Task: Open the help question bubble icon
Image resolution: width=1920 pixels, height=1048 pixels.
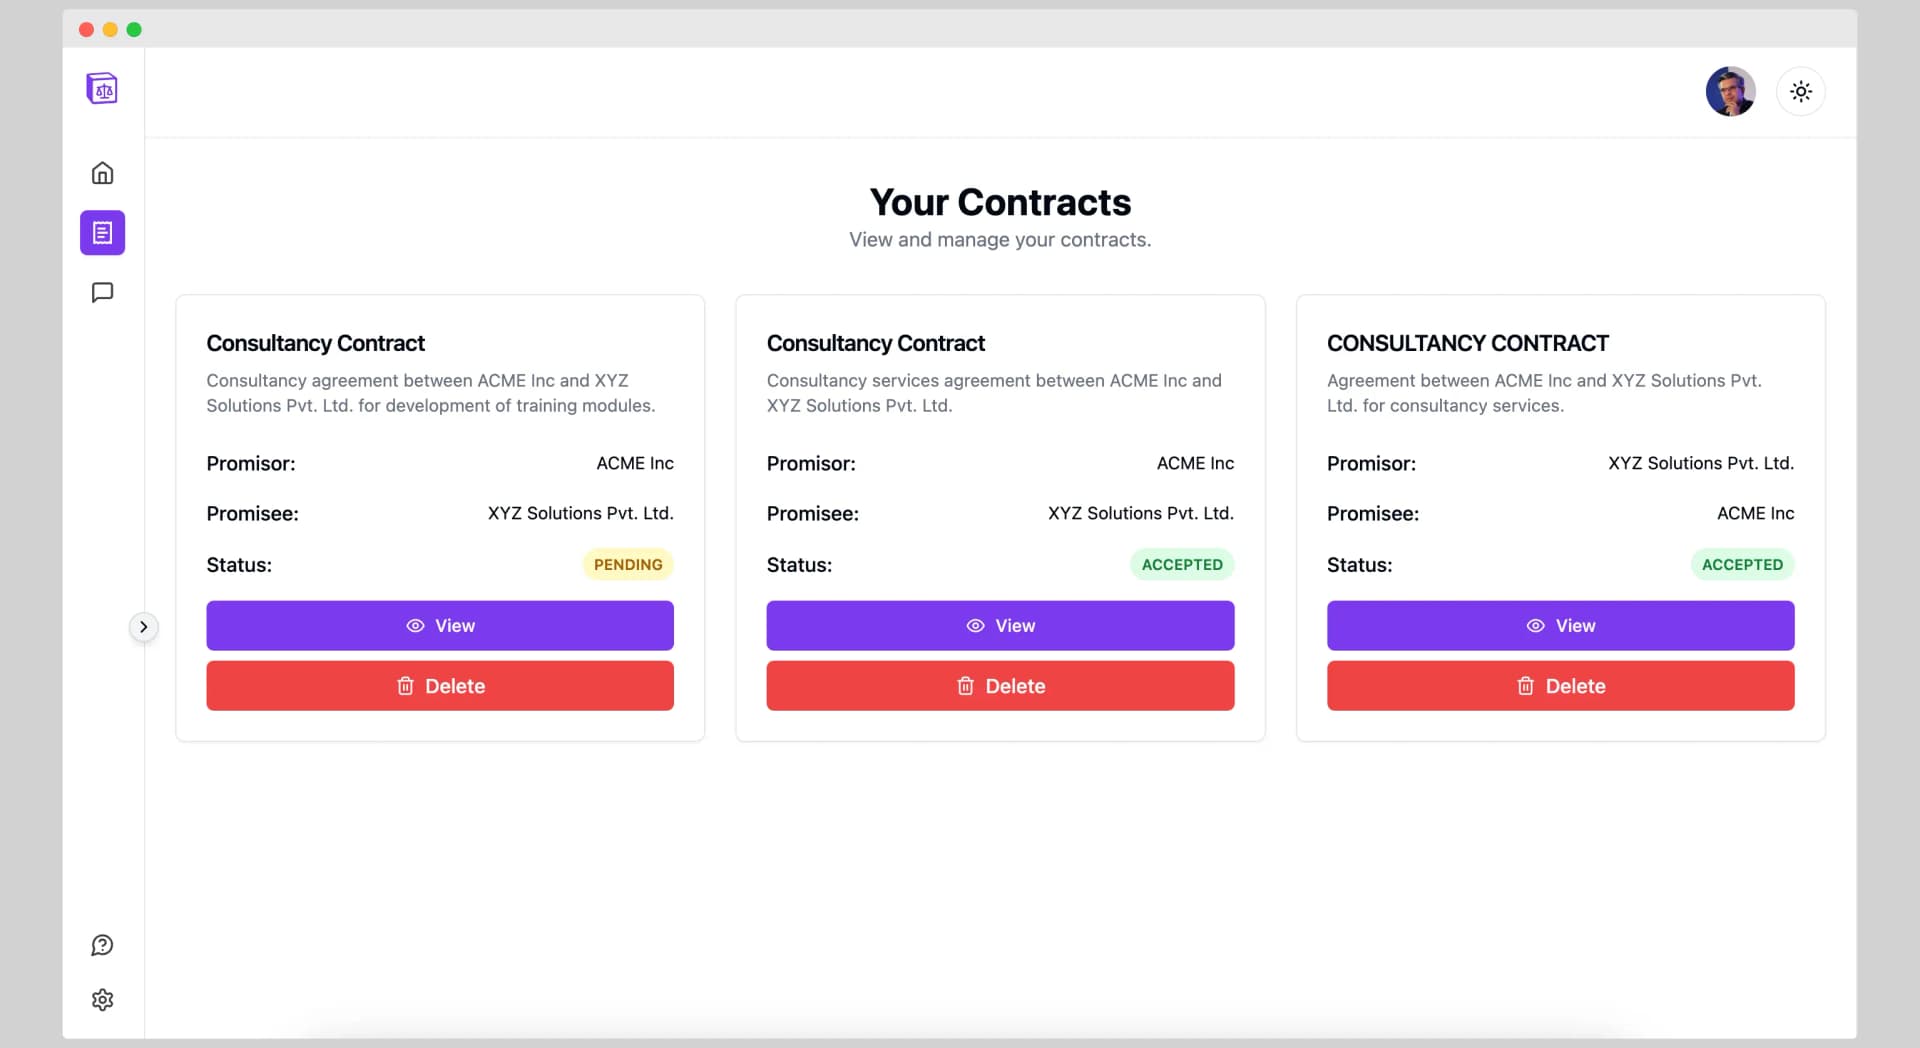Action: point(102,945)
